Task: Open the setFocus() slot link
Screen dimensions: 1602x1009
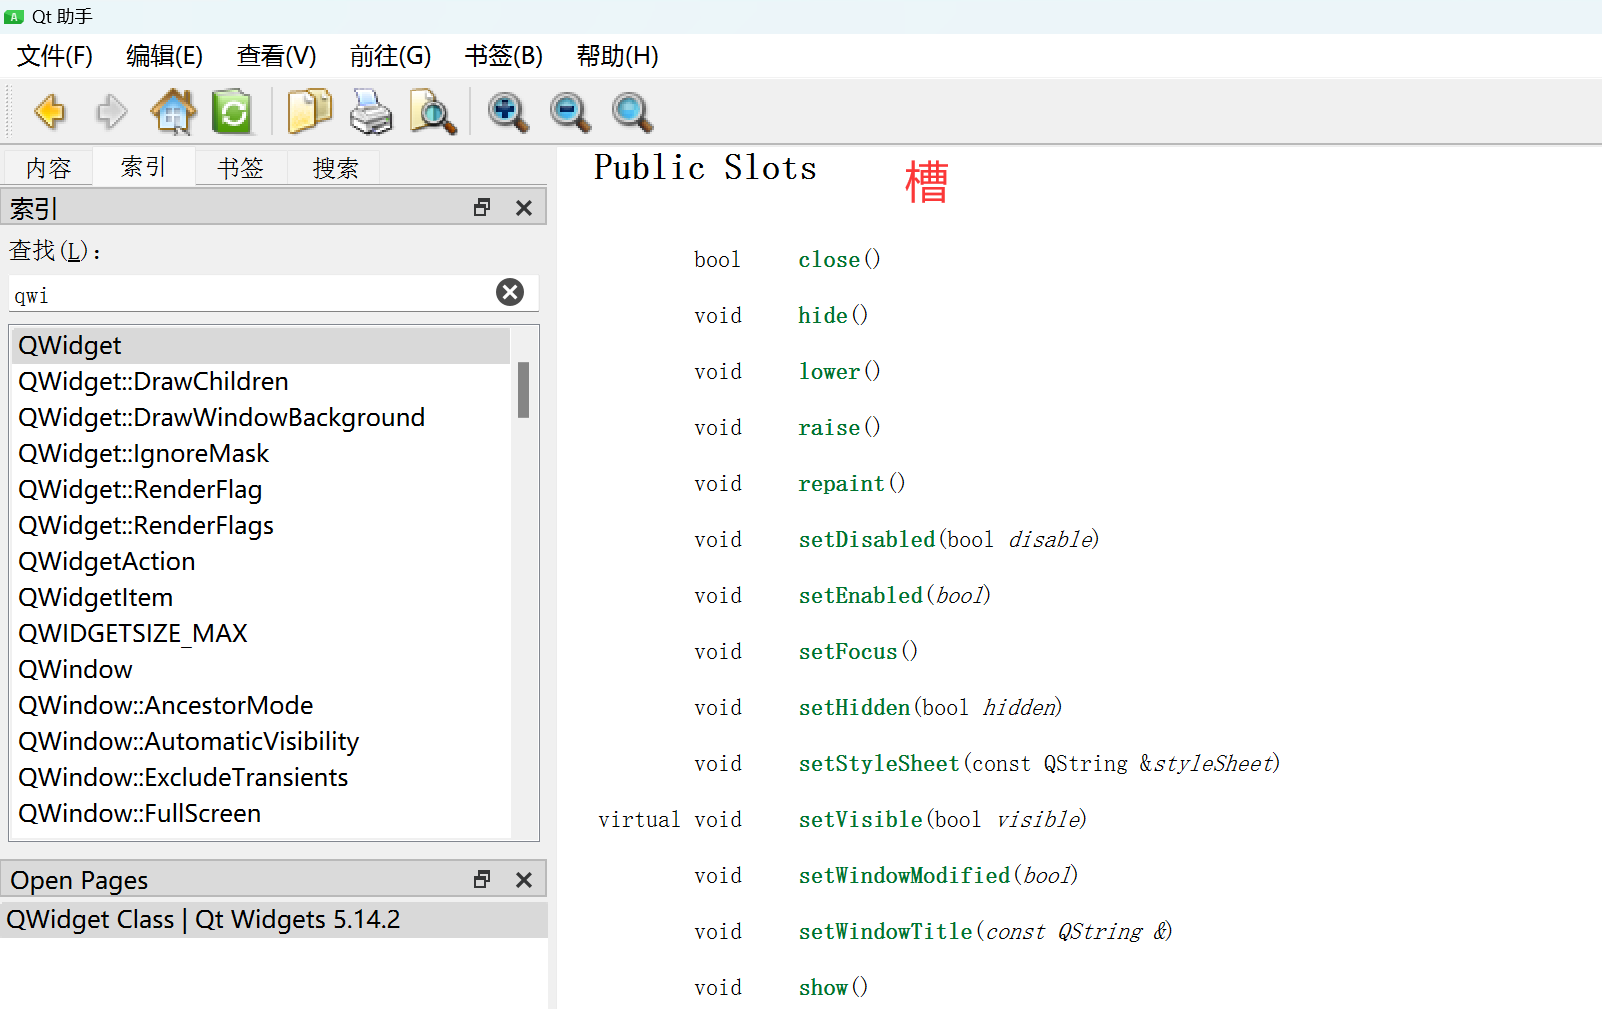Action: click(x=848, y=652)
